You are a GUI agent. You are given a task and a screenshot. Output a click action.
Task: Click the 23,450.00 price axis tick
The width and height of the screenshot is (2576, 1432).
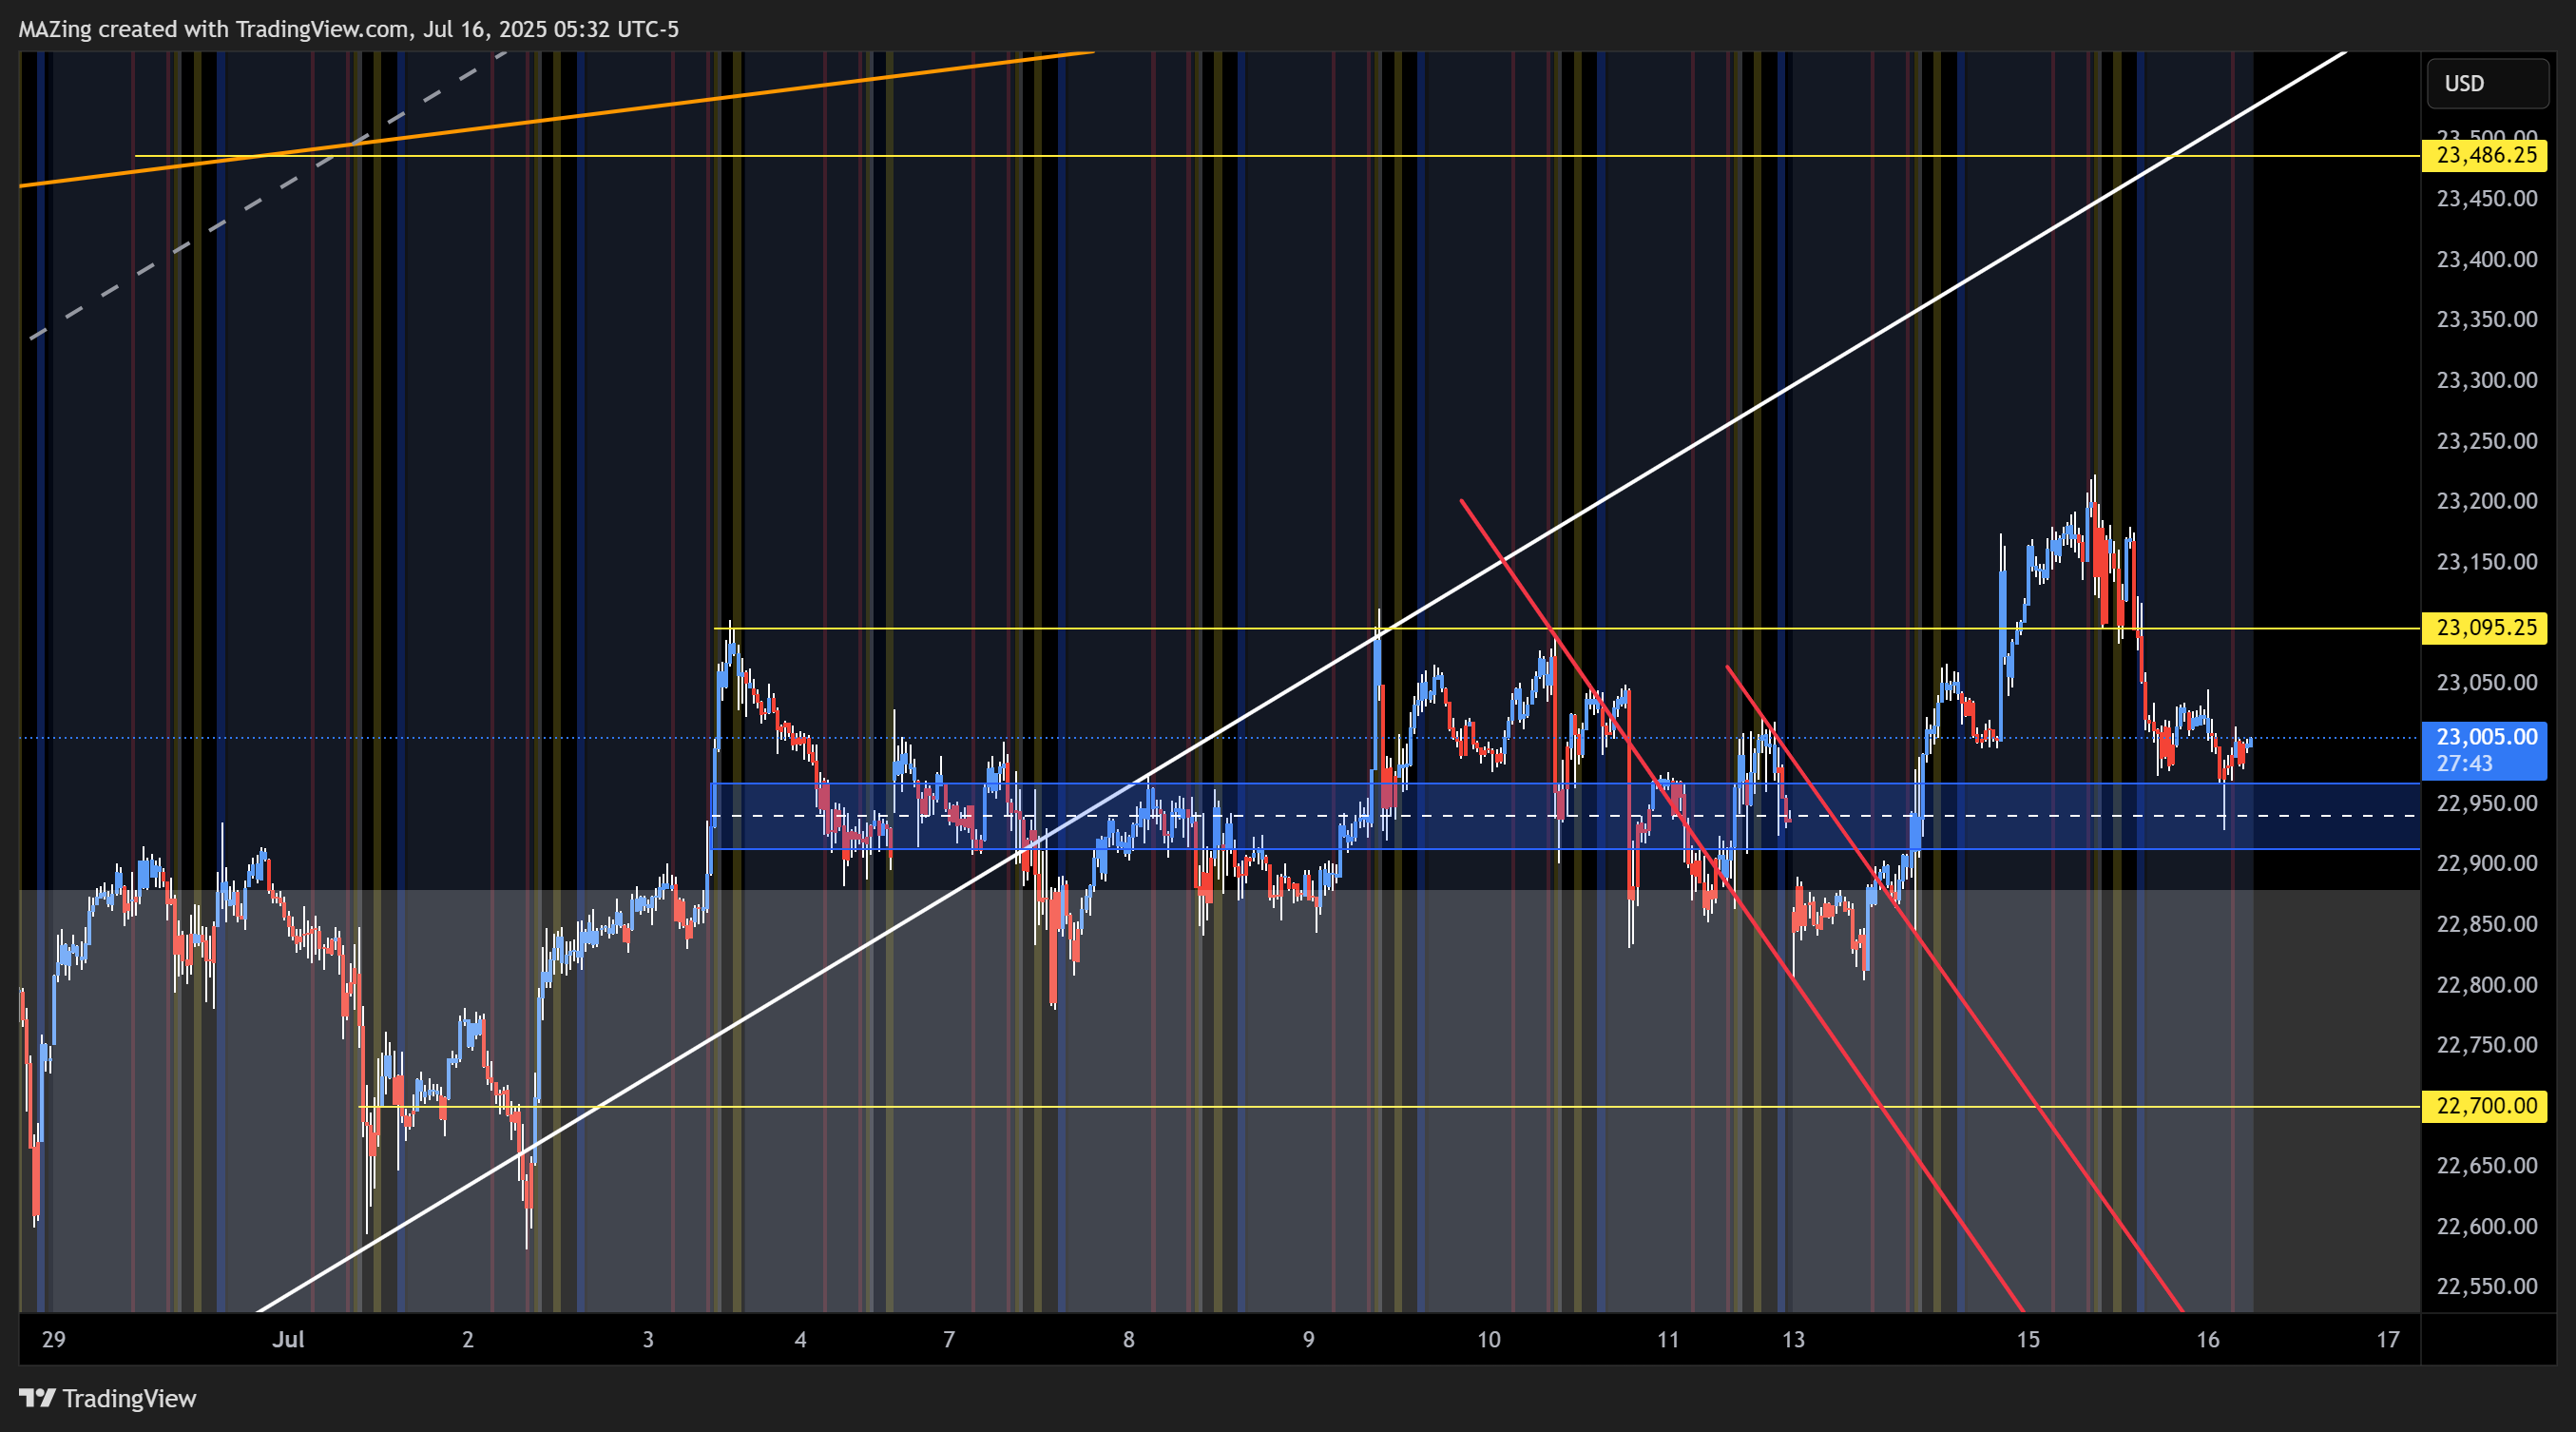point(2486,199)
